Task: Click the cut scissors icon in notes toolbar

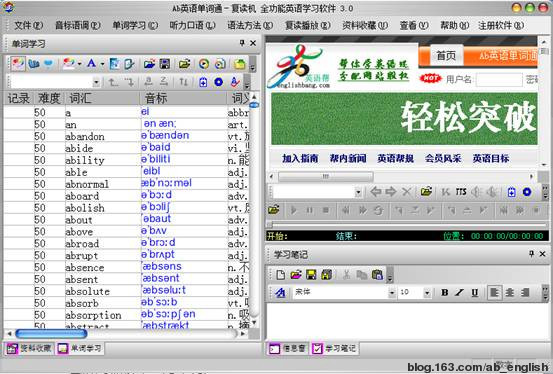Action: [x=346, y=275]
